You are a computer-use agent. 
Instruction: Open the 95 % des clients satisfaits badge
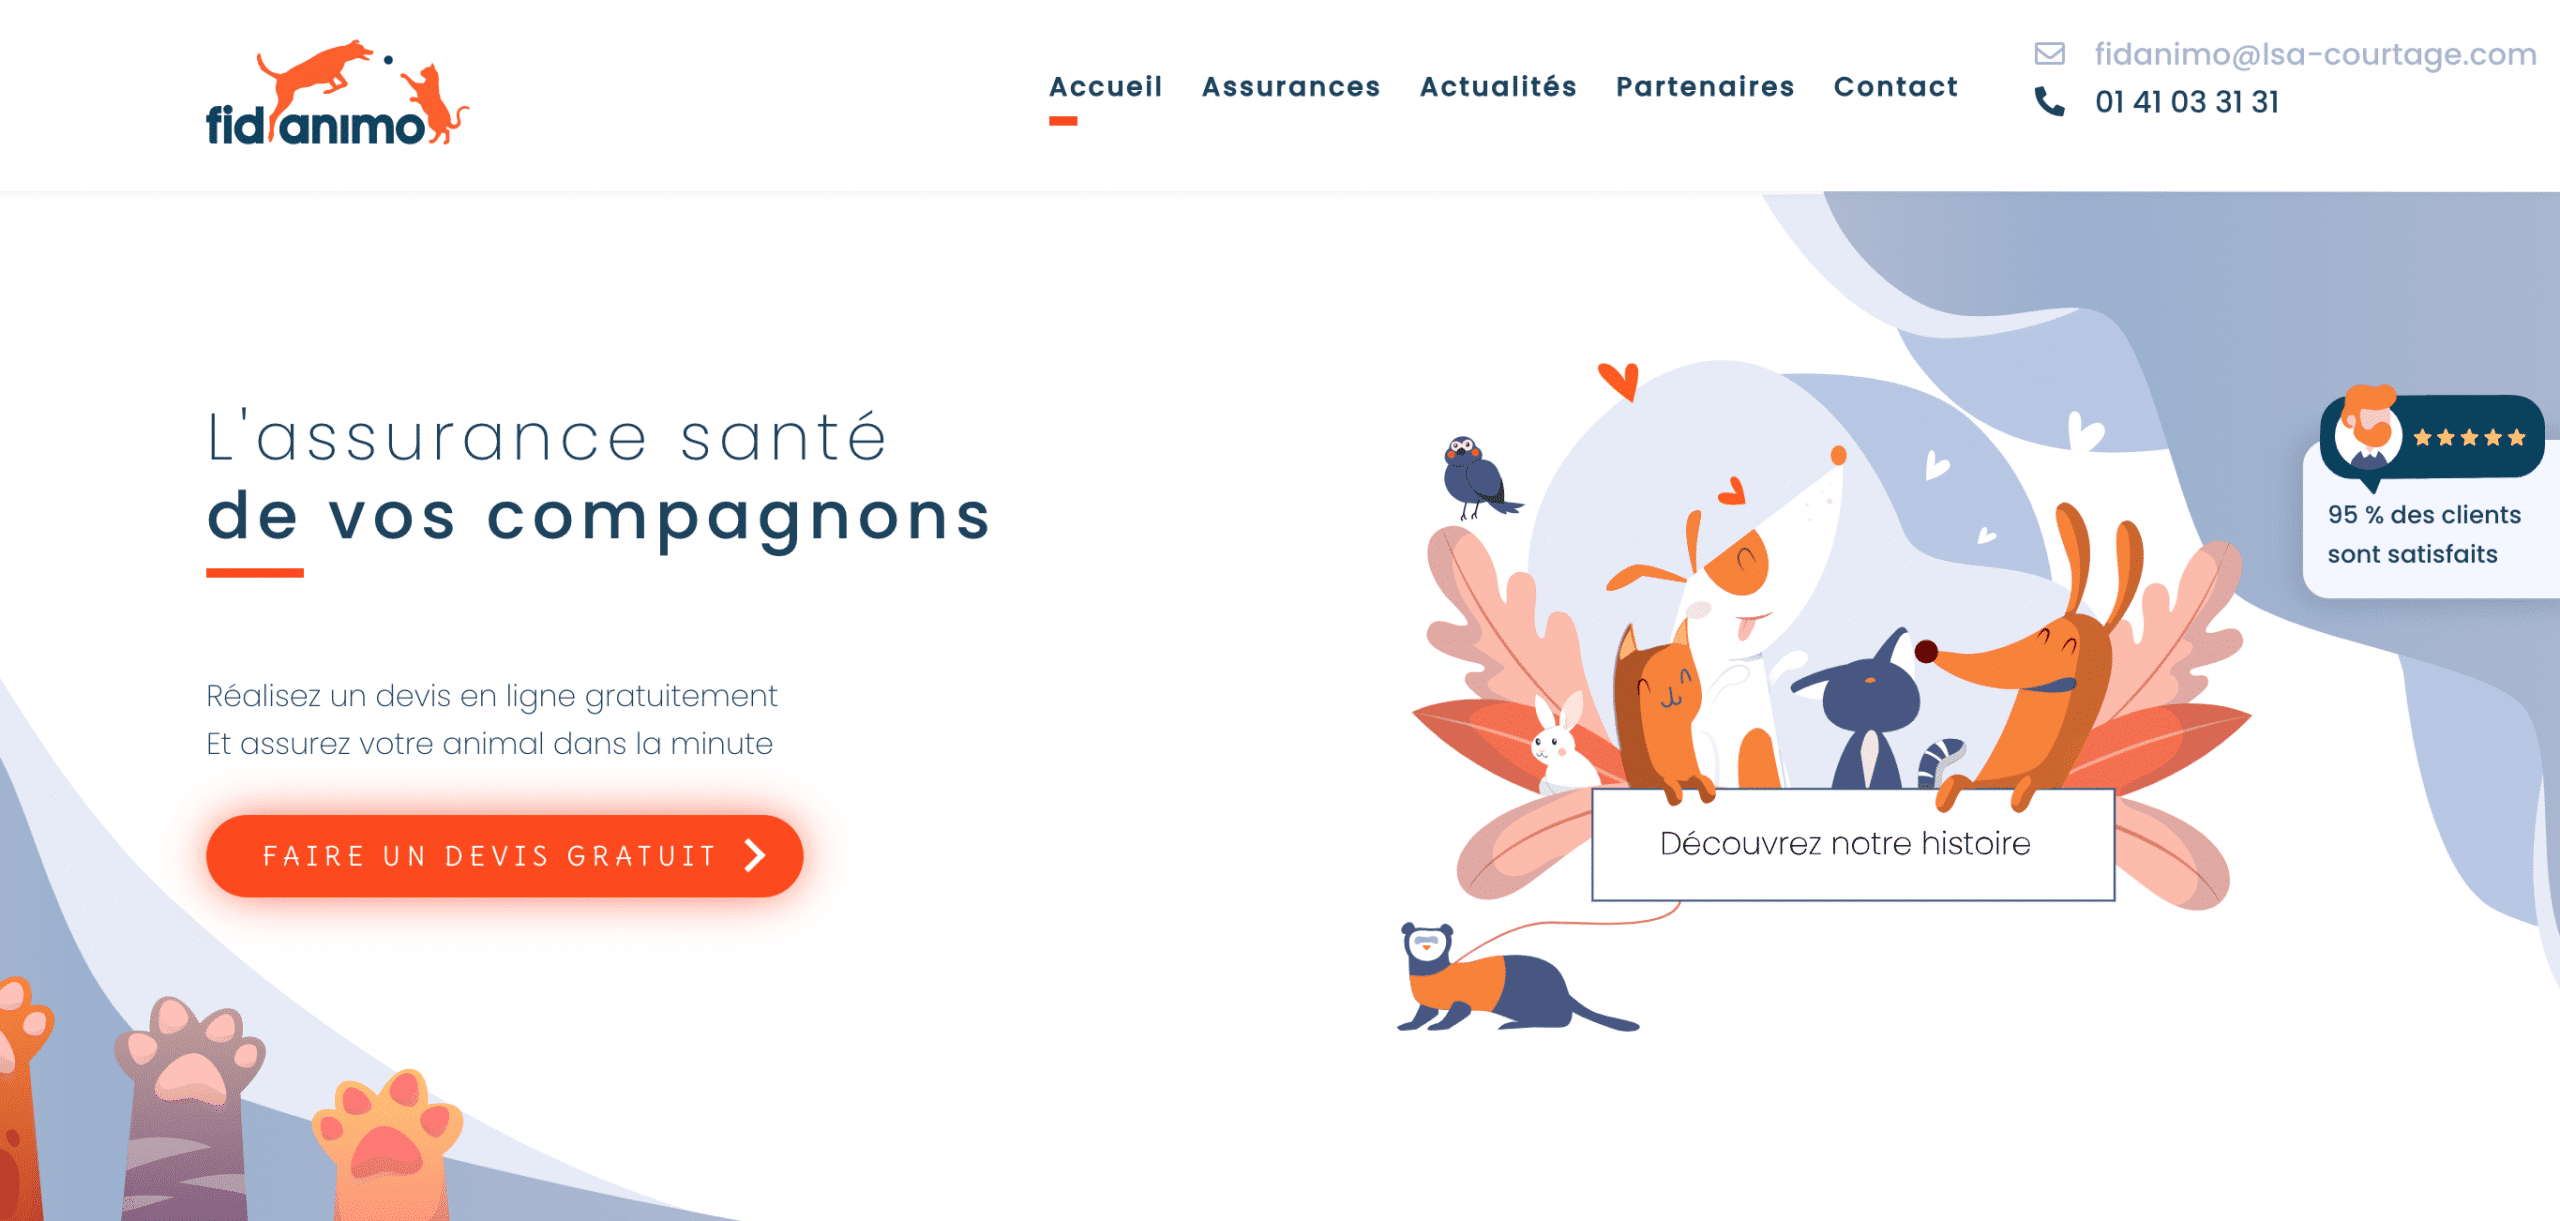(2430, 498)
